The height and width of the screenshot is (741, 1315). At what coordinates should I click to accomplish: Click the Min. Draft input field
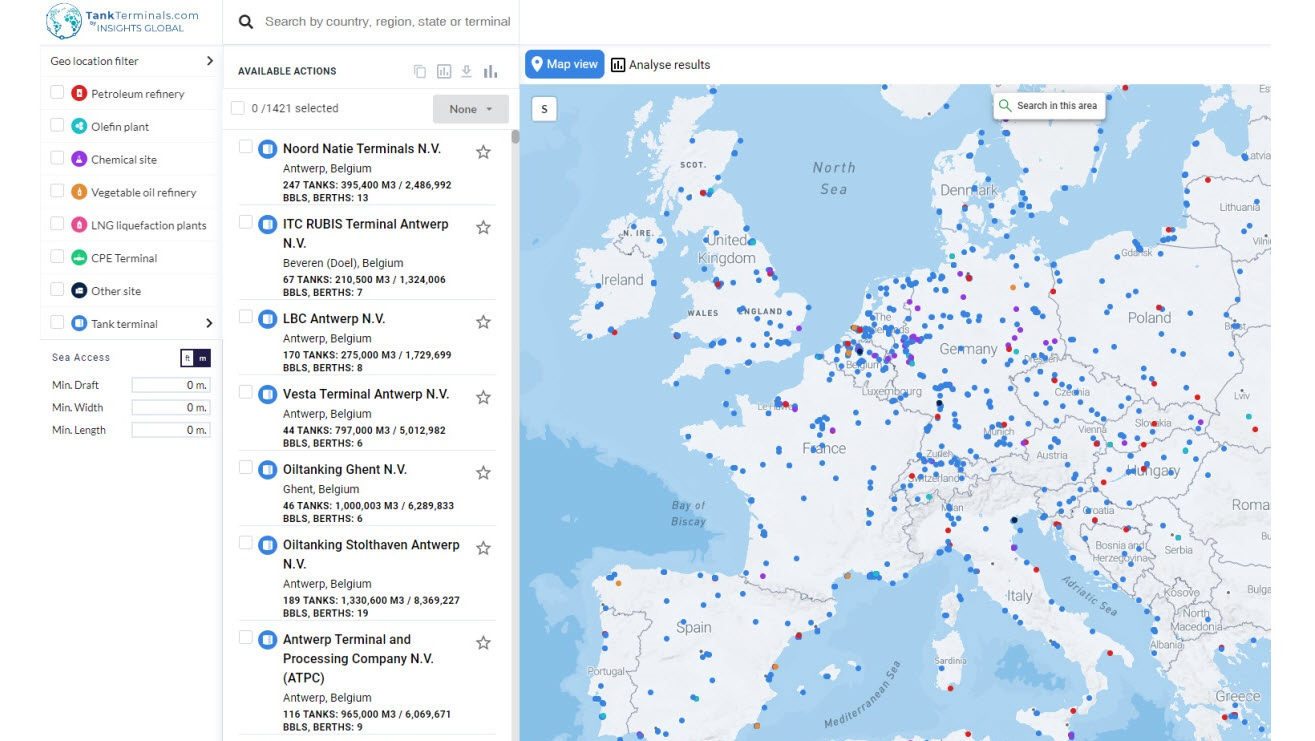point(170,385)
